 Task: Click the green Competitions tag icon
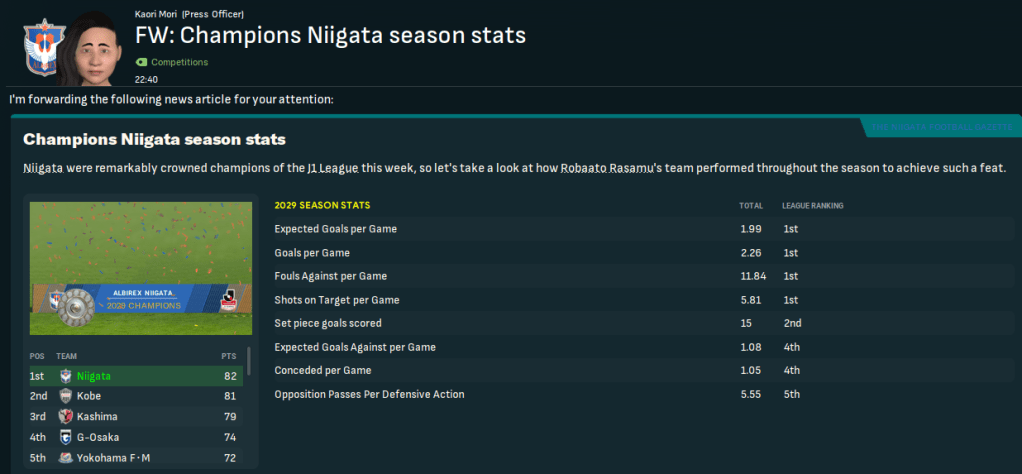coord(141,62)
